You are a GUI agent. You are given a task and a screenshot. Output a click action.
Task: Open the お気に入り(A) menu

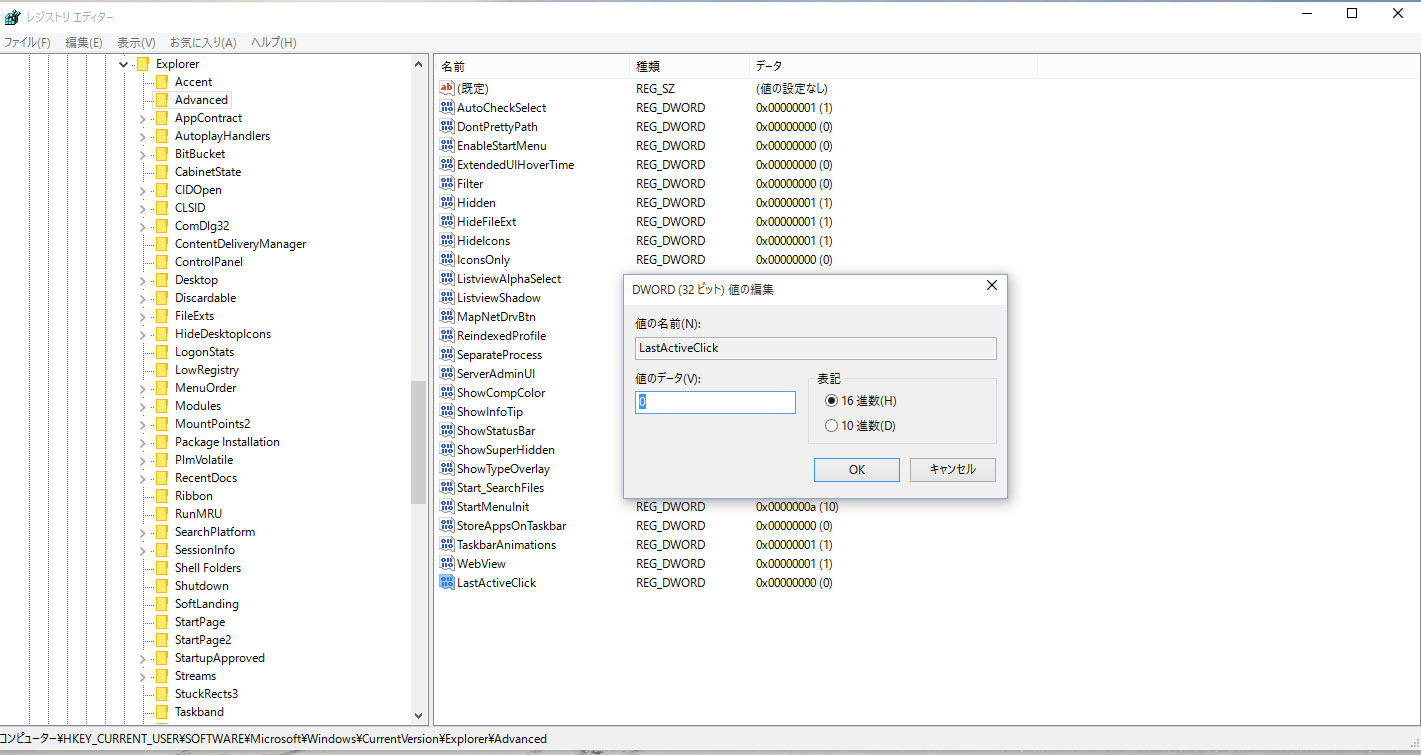tap(203, 43)
